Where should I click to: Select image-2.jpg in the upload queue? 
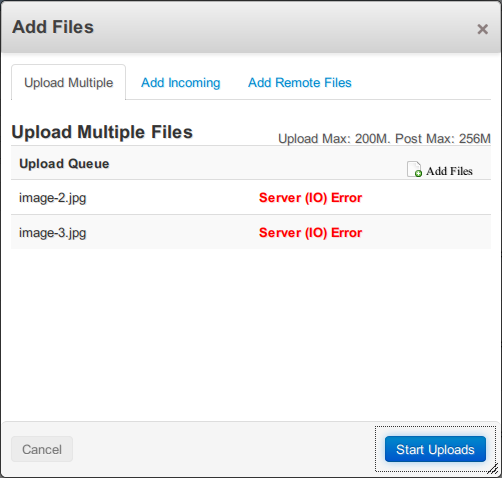point(53,198)
